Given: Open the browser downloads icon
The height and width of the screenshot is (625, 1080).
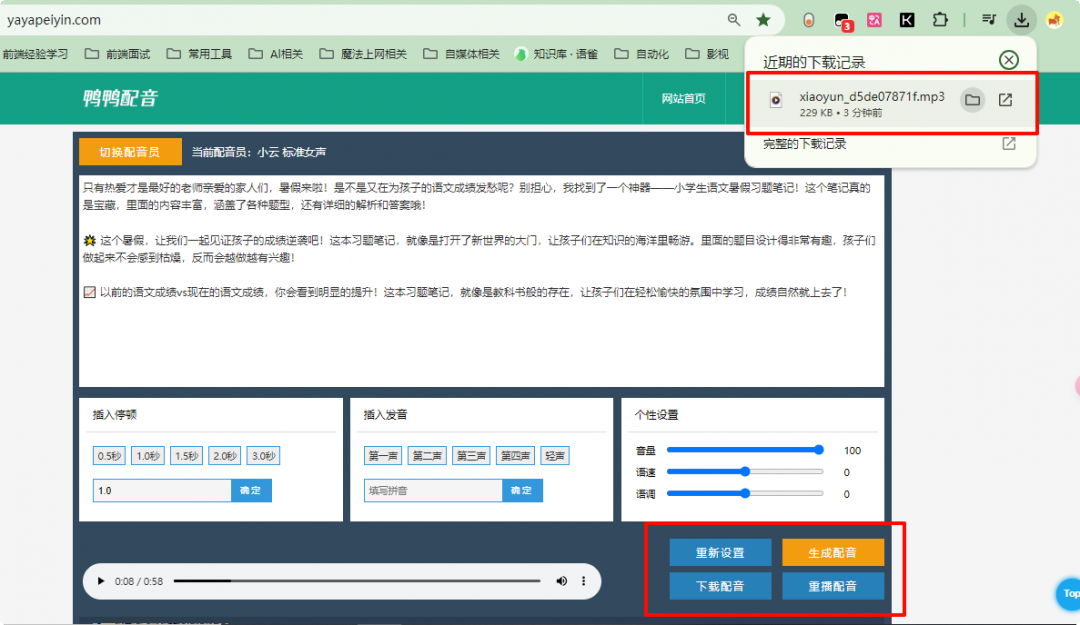Looking at the screenshot, I should pos(1021,19).
